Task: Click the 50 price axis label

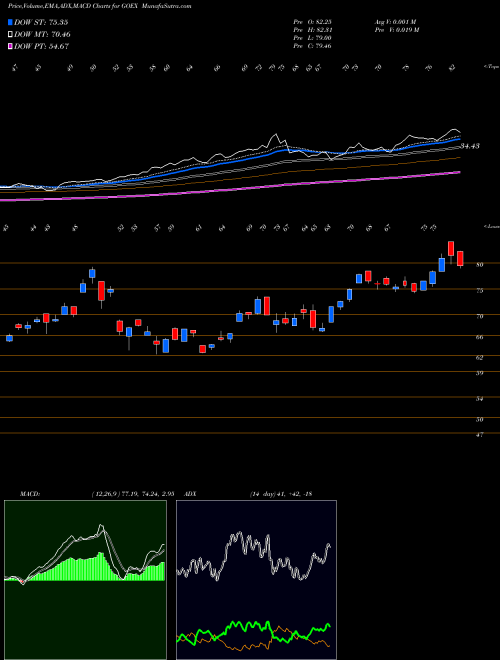Action: (480, 420)
